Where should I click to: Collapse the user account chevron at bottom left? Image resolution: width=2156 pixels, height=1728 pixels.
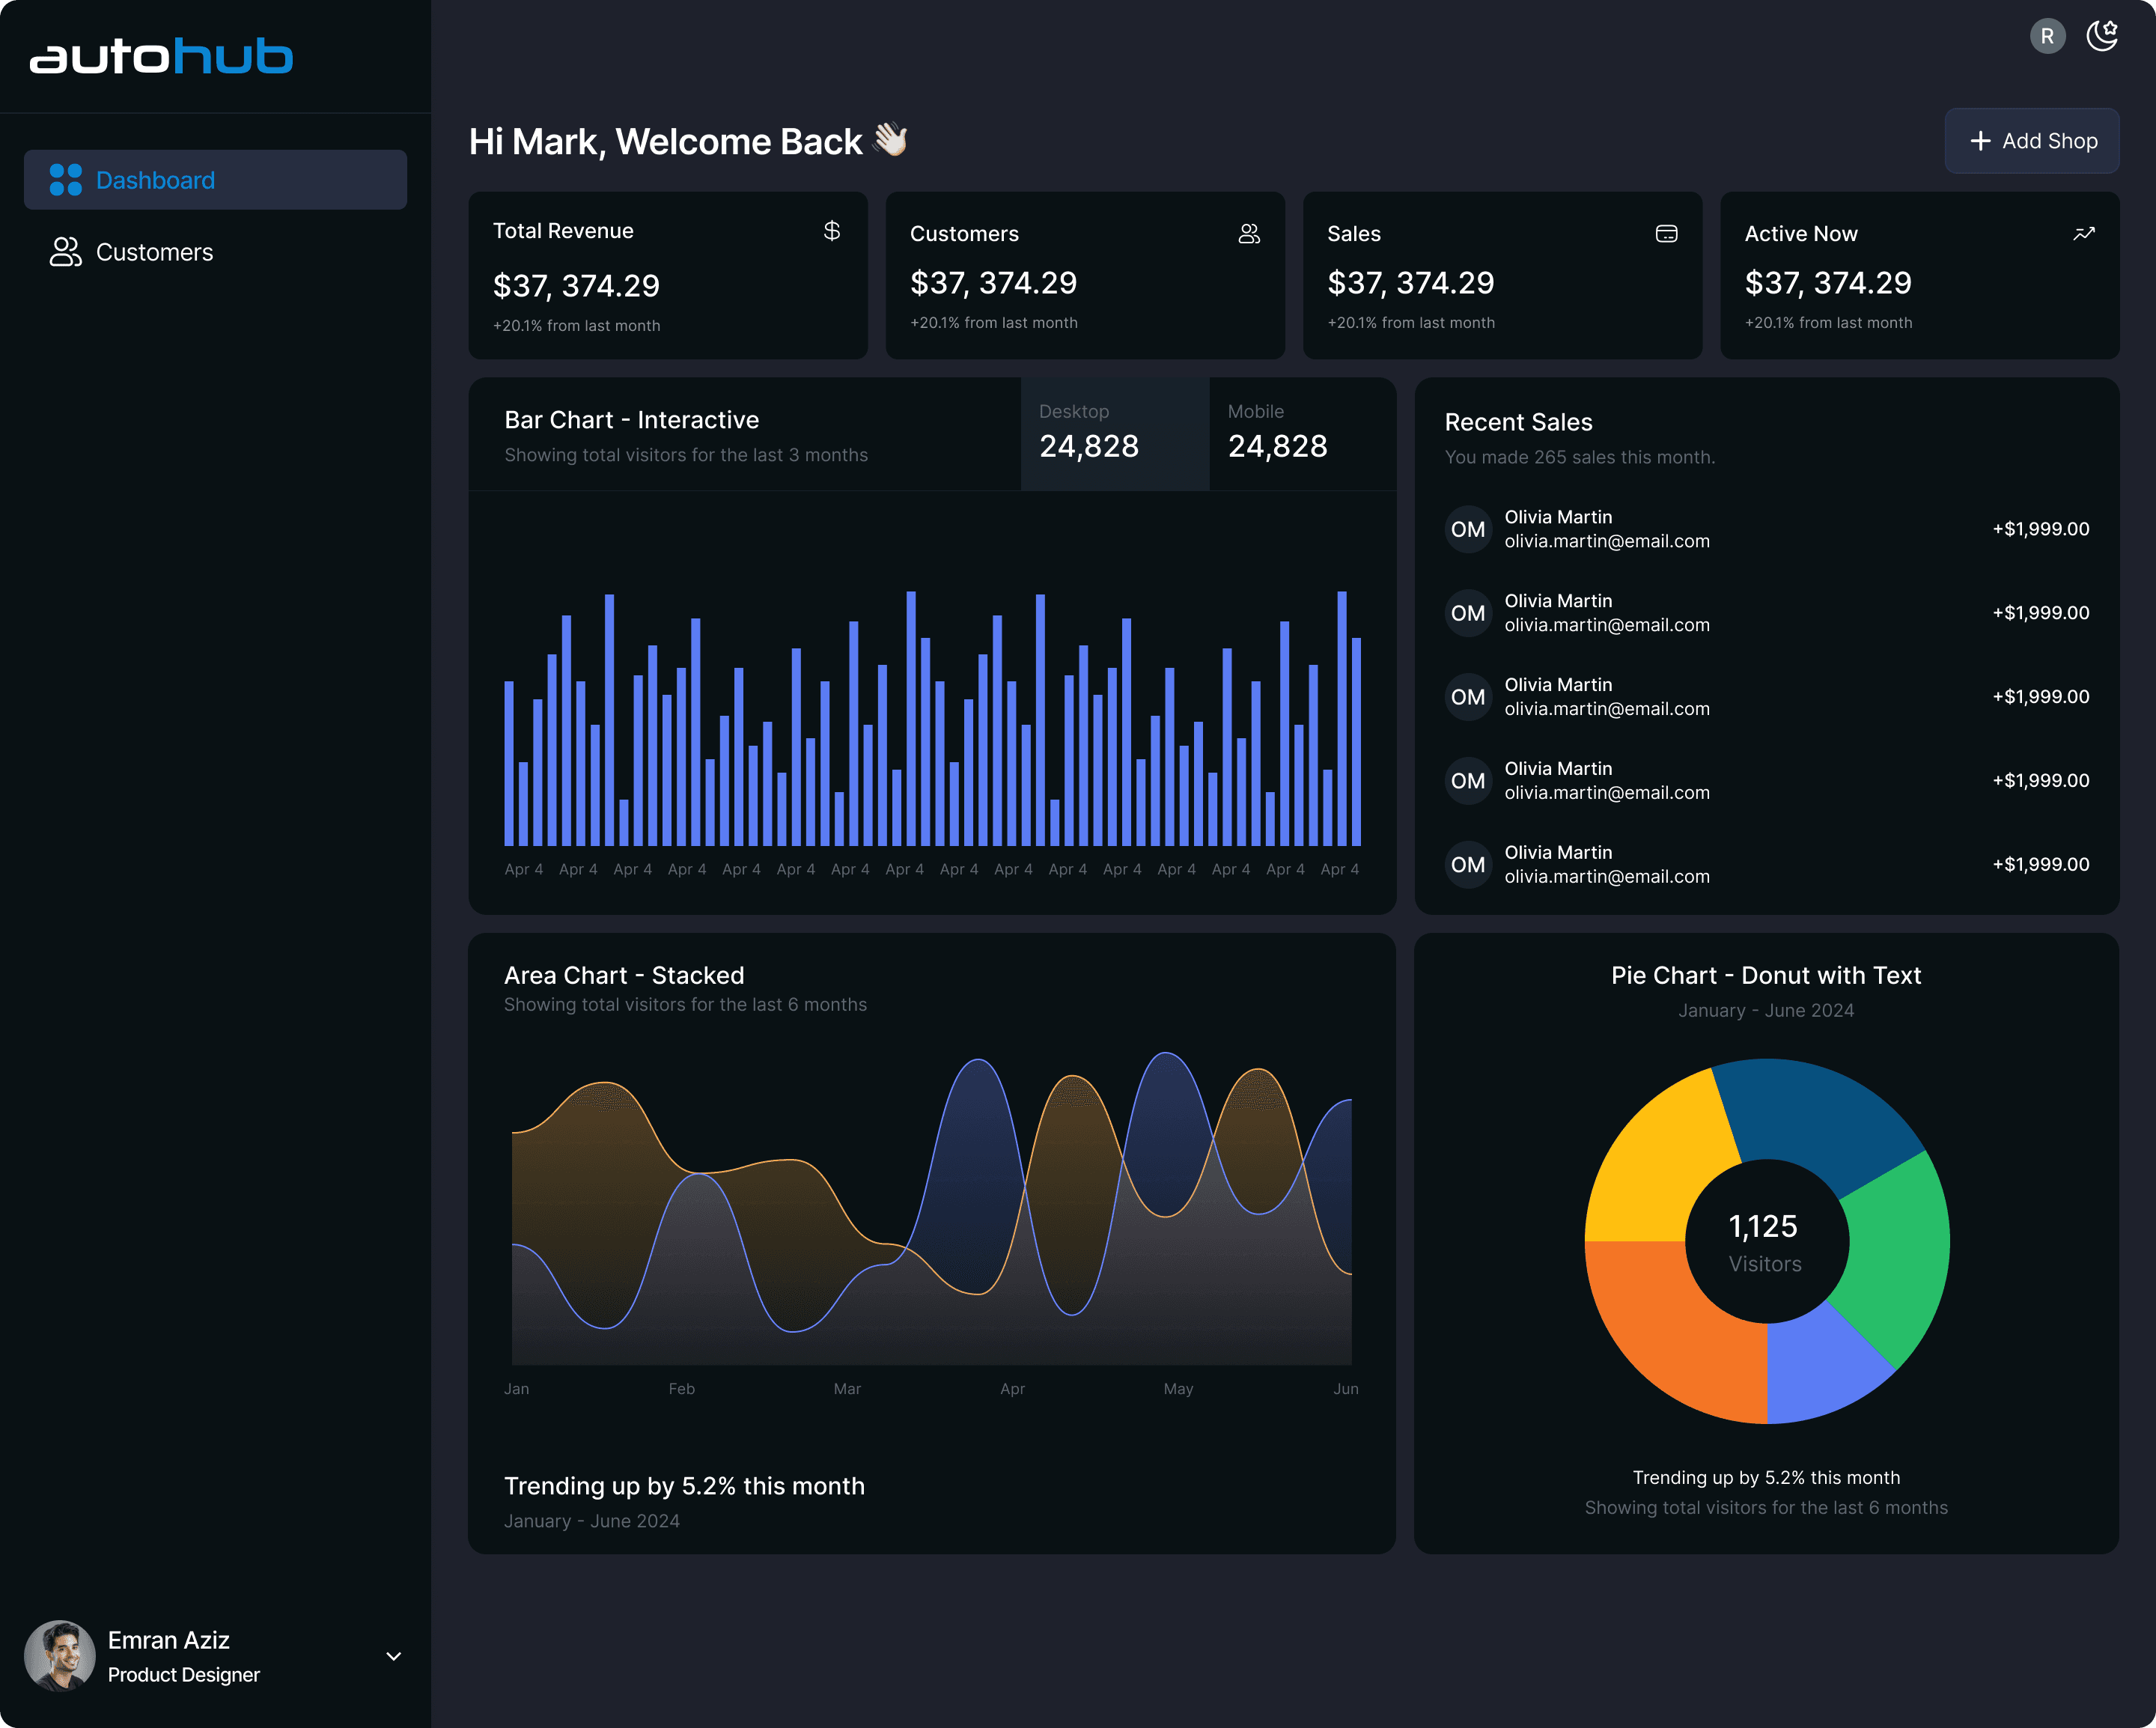[392, 1656]
